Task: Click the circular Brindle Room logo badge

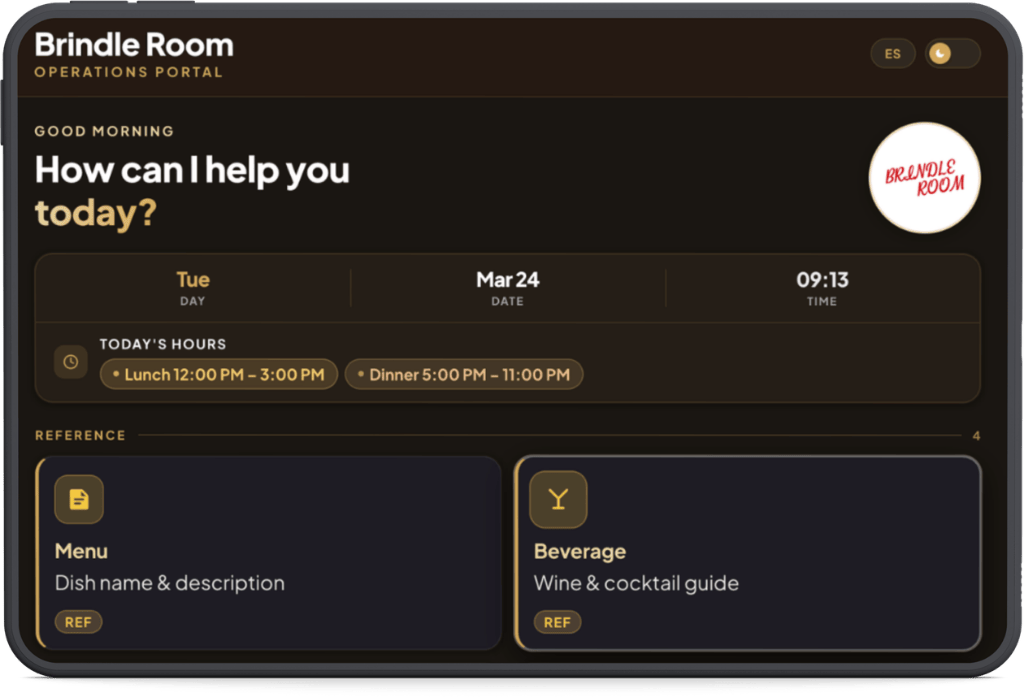Action: [x=924, y=178]
